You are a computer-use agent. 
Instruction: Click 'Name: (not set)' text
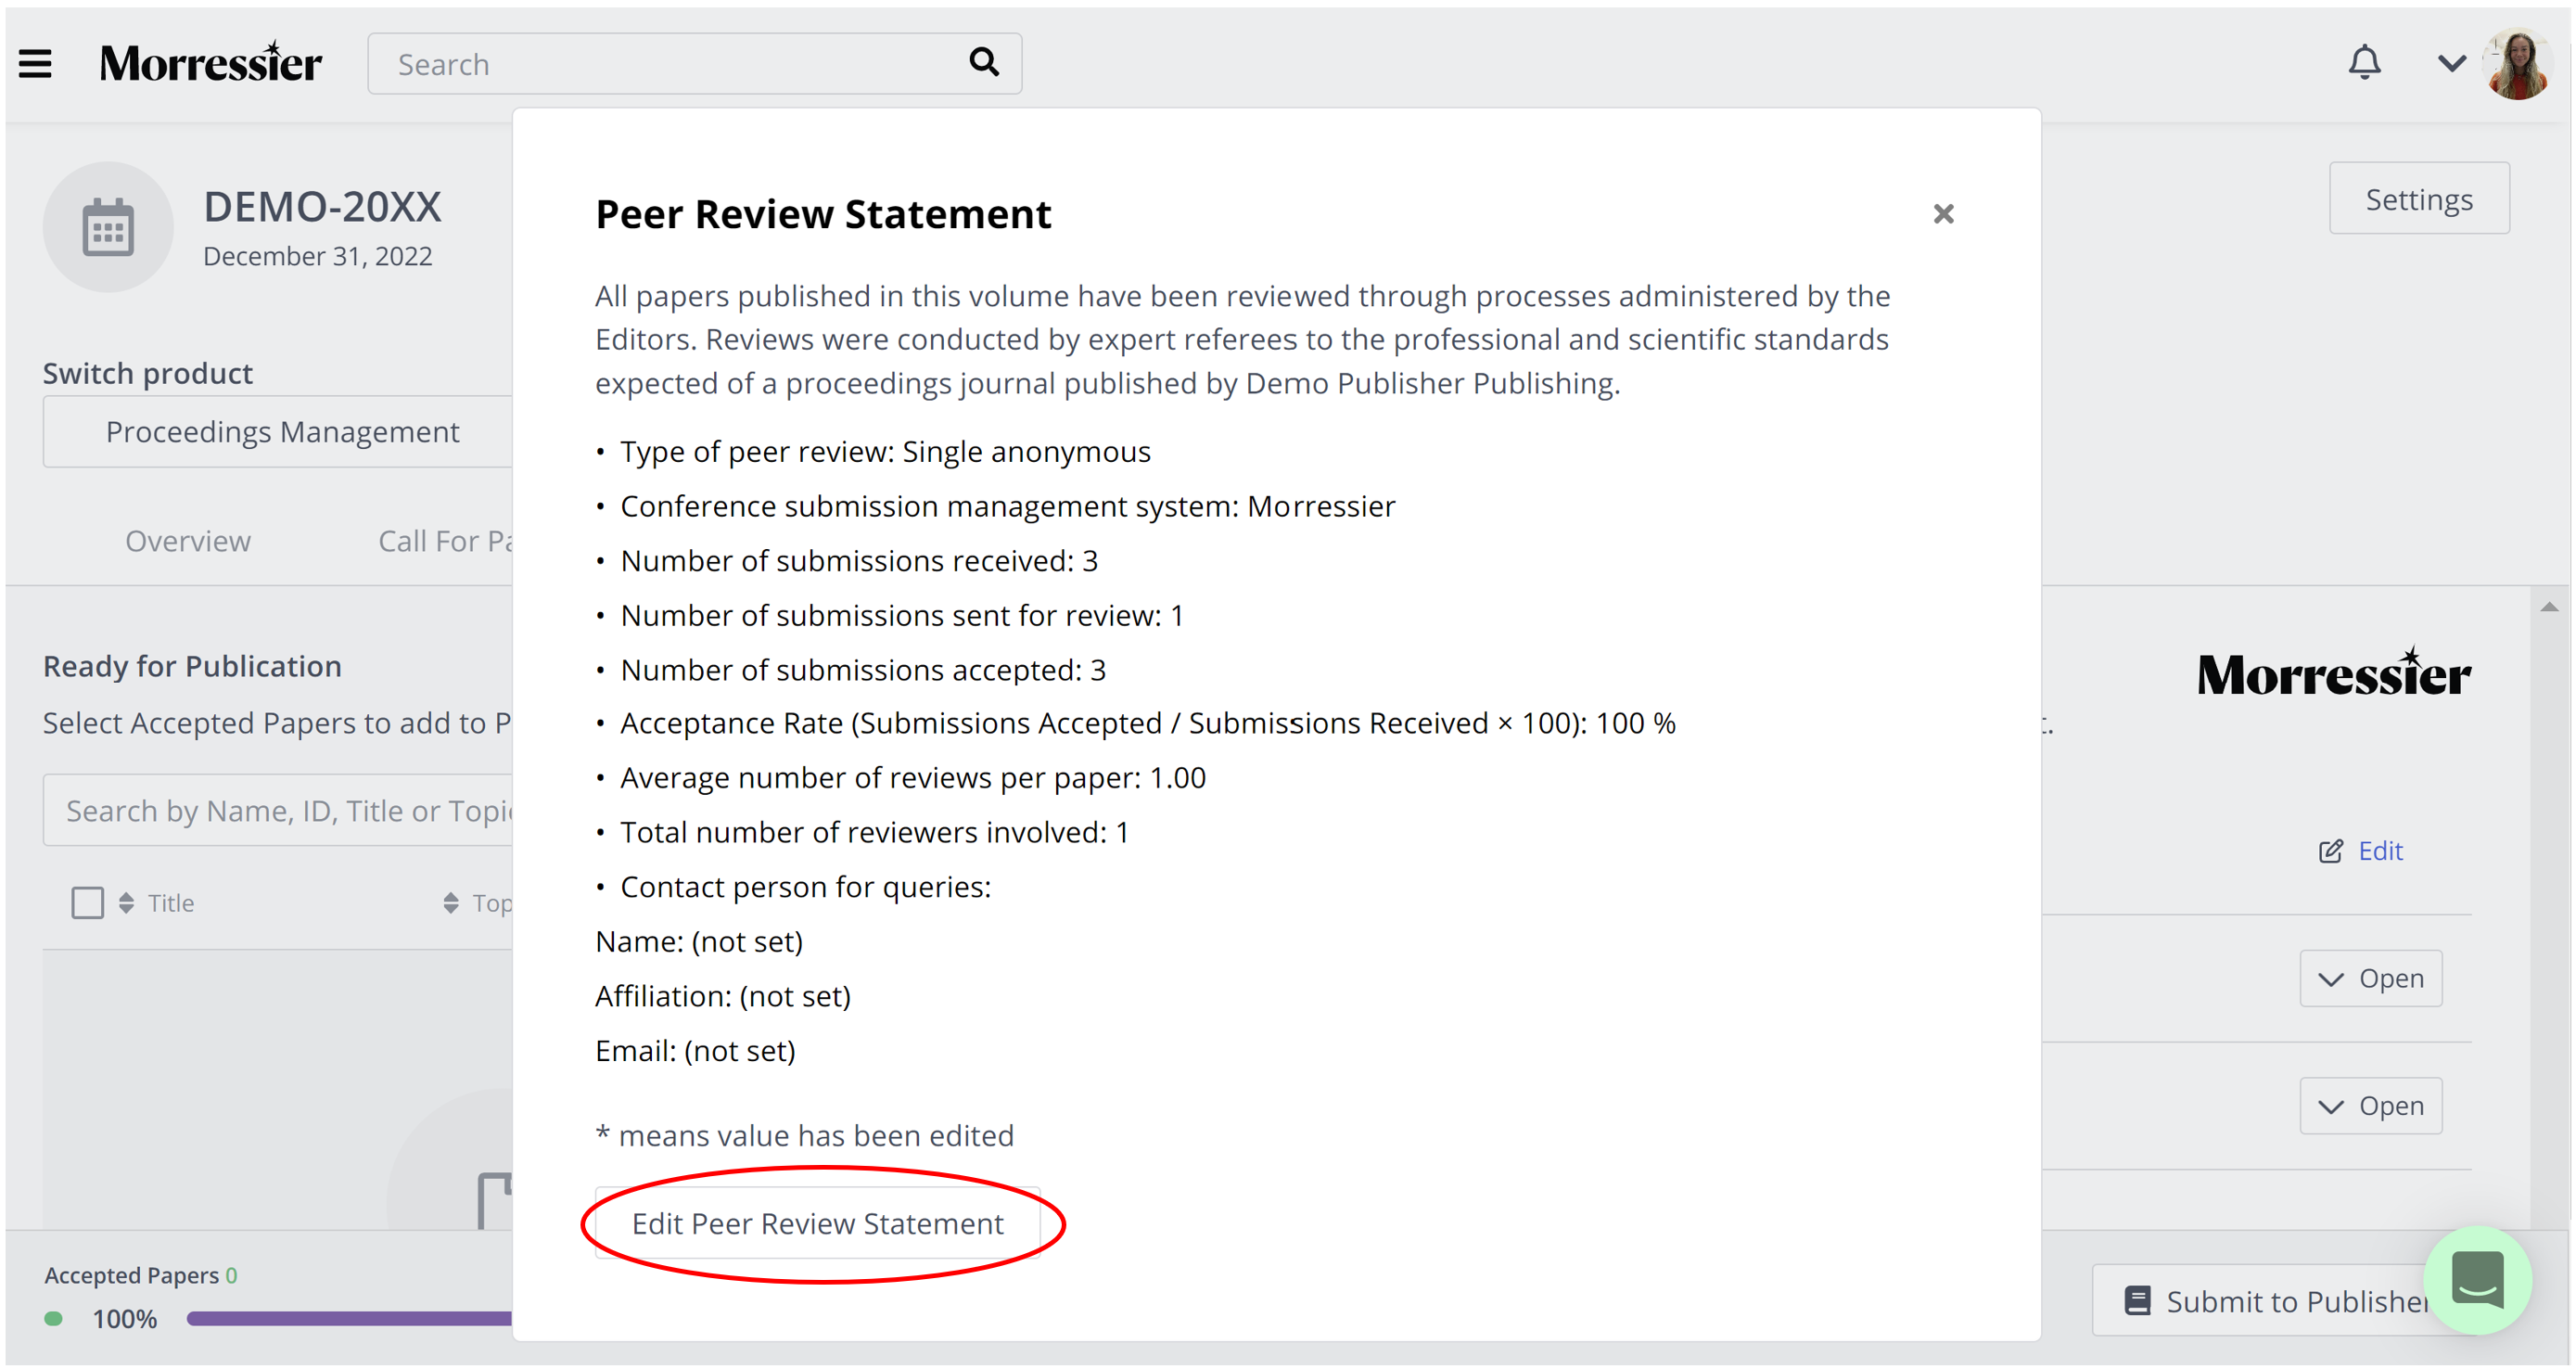click(x=699, y=942)
